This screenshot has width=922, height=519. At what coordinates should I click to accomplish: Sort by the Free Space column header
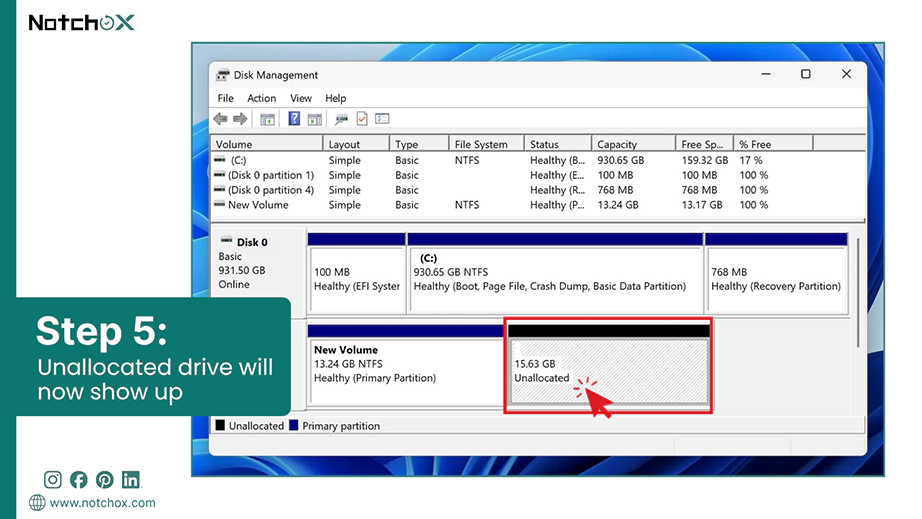704,144
